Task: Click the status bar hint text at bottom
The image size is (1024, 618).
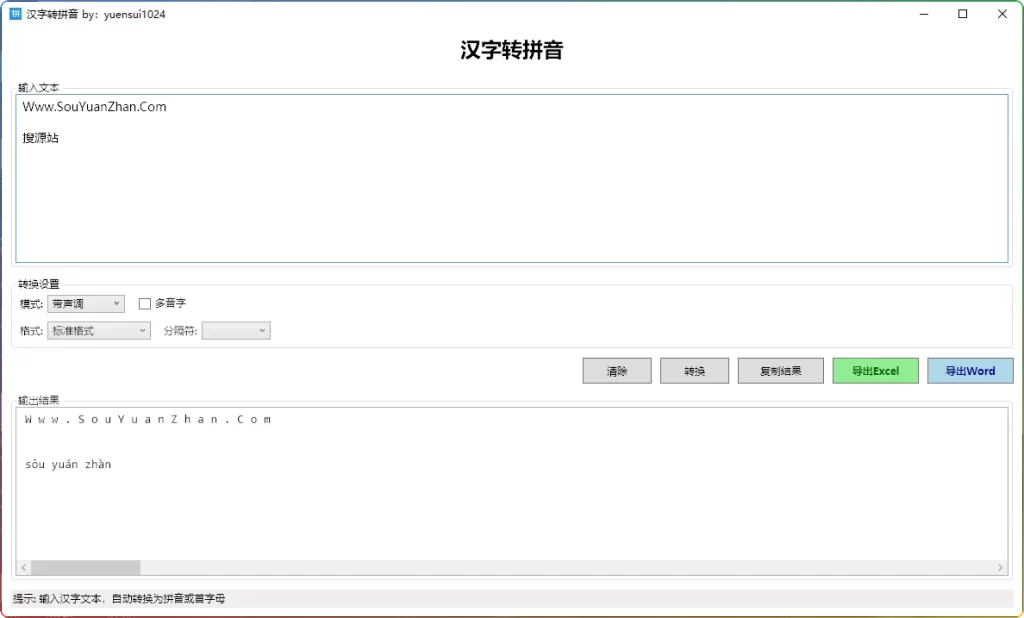Action: point(120,598)
